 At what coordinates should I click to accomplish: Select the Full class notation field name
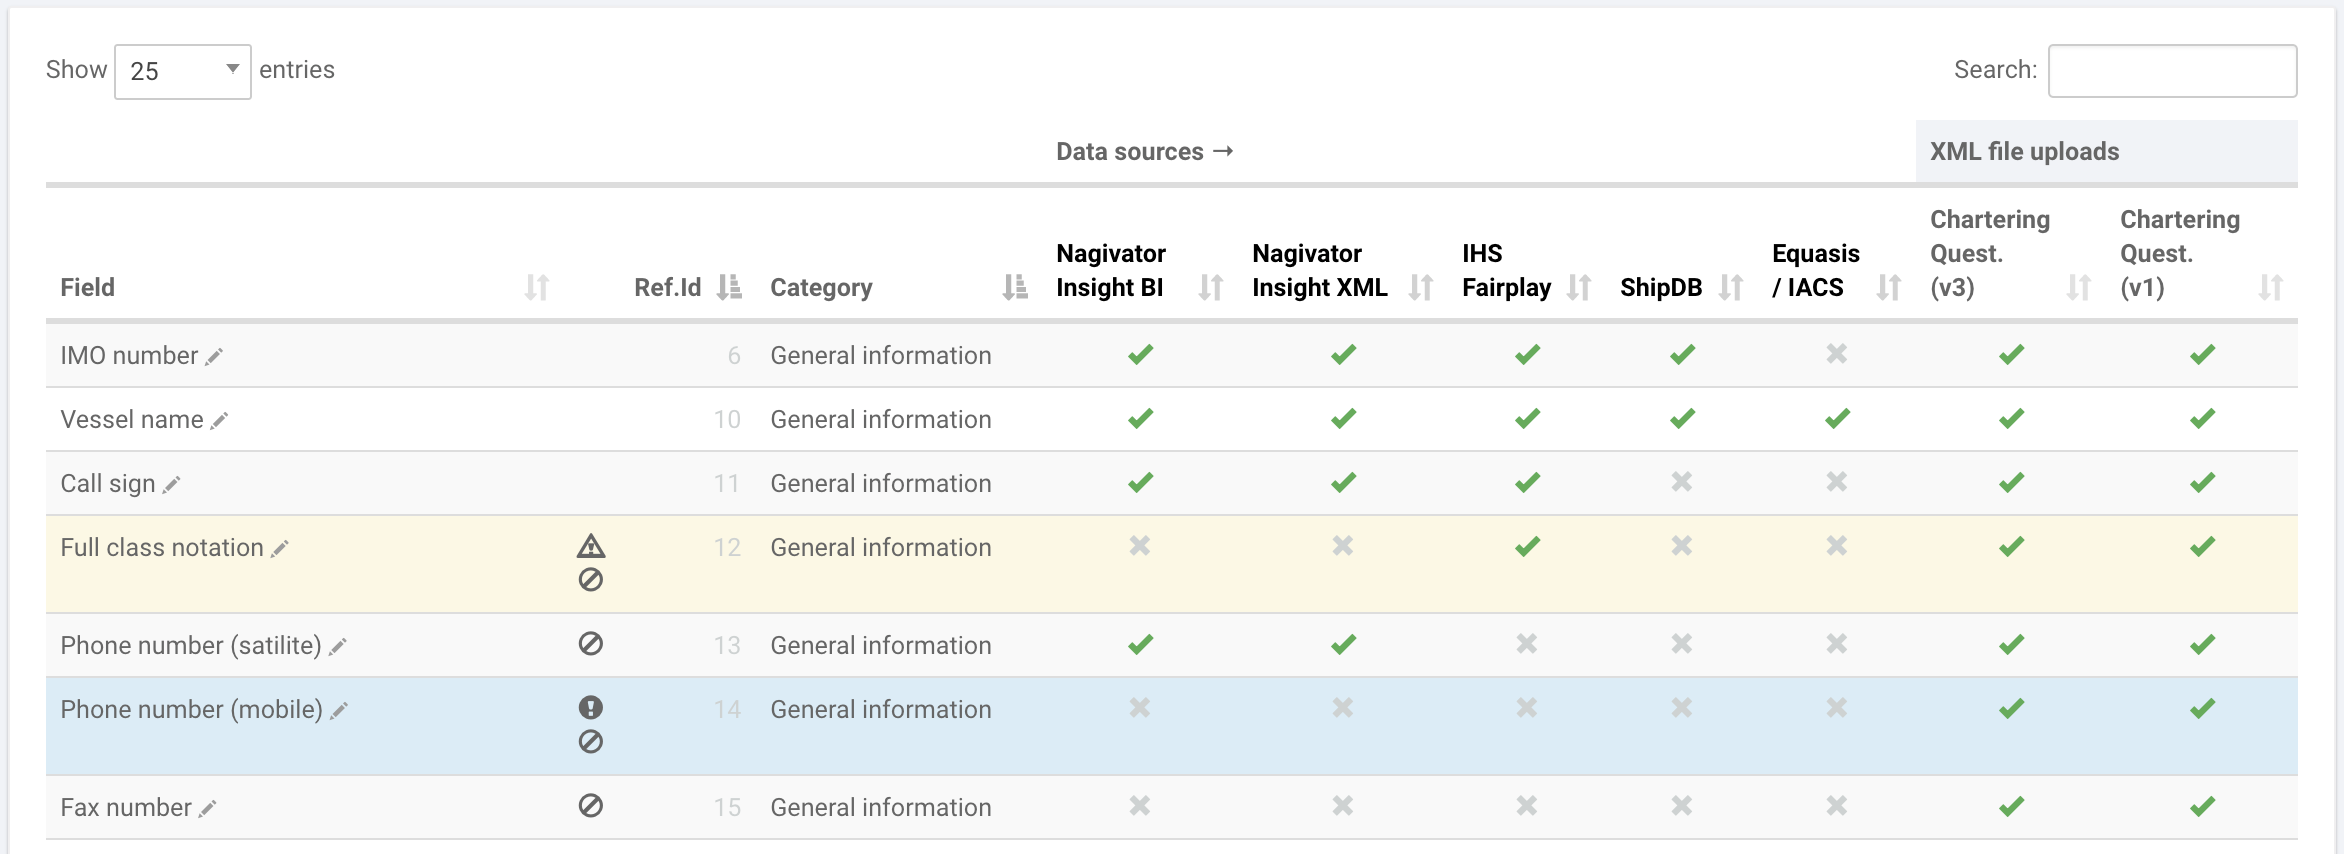pos(162,548)
